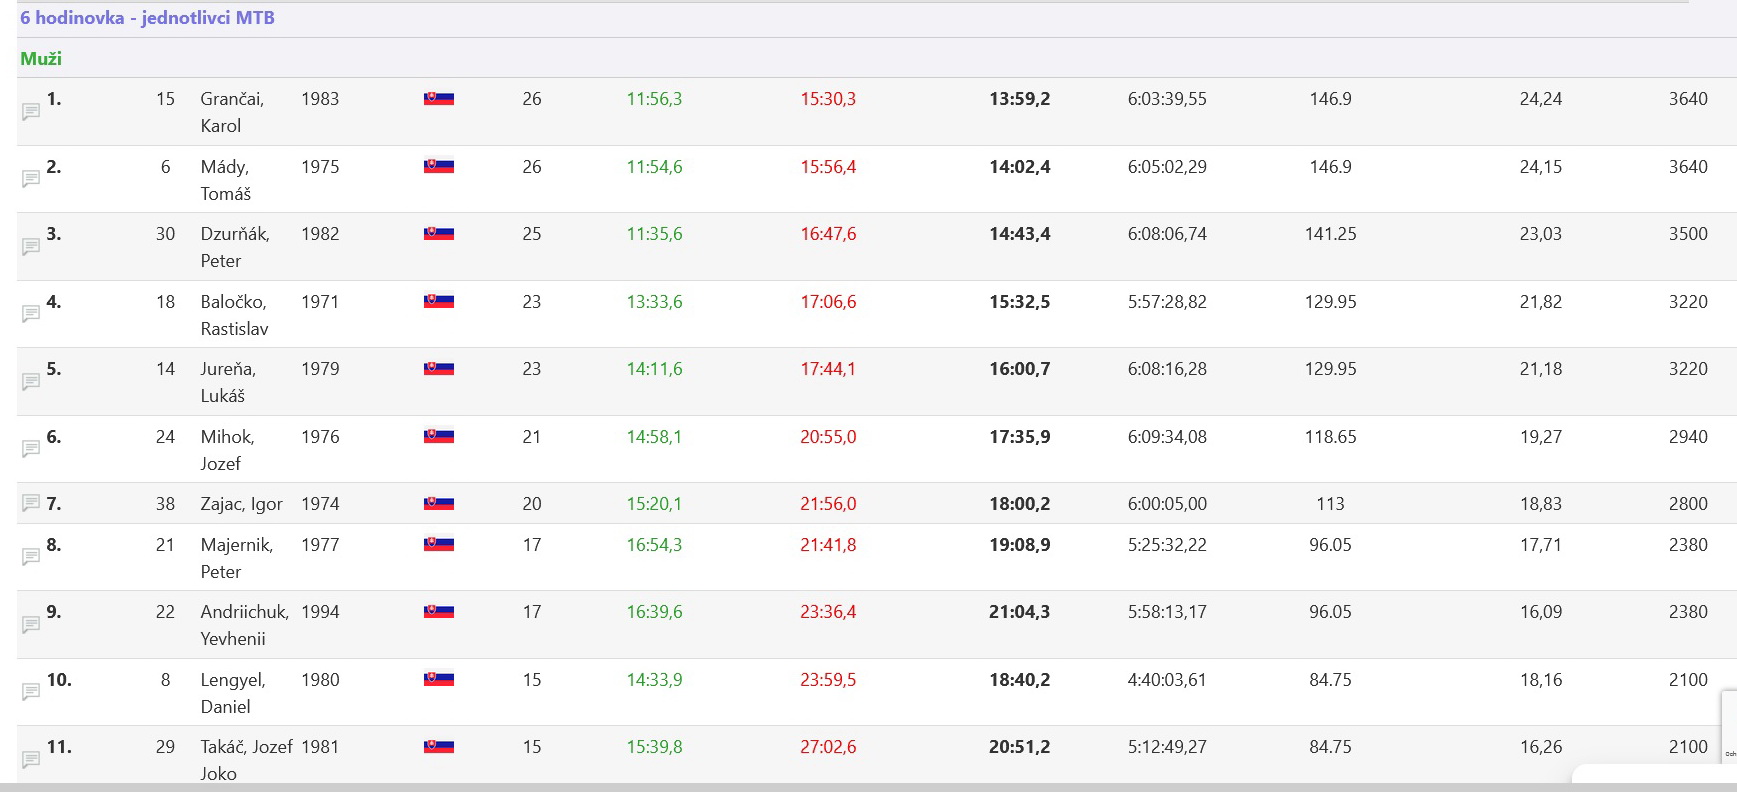Open comment icon in Baločko, Rastislav row
Image resolution: width=1737 pixels, height=792 pixels.
point(31,314)
